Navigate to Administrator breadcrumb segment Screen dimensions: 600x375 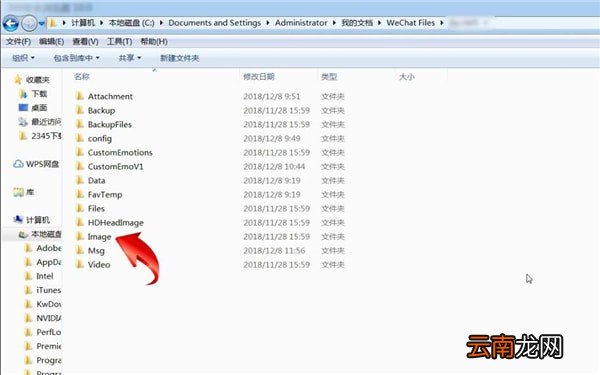tap(301, 23)
